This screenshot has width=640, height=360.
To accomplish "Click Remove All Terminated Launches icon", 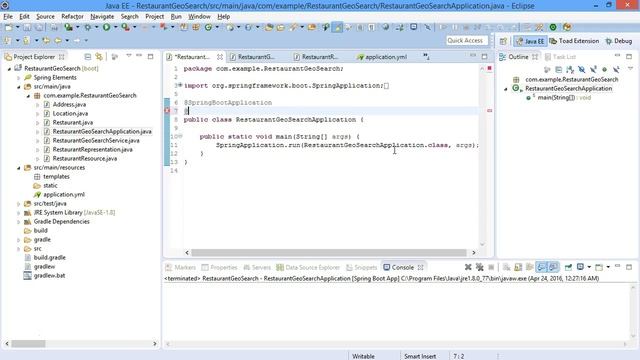I will (x=480, y=267).
